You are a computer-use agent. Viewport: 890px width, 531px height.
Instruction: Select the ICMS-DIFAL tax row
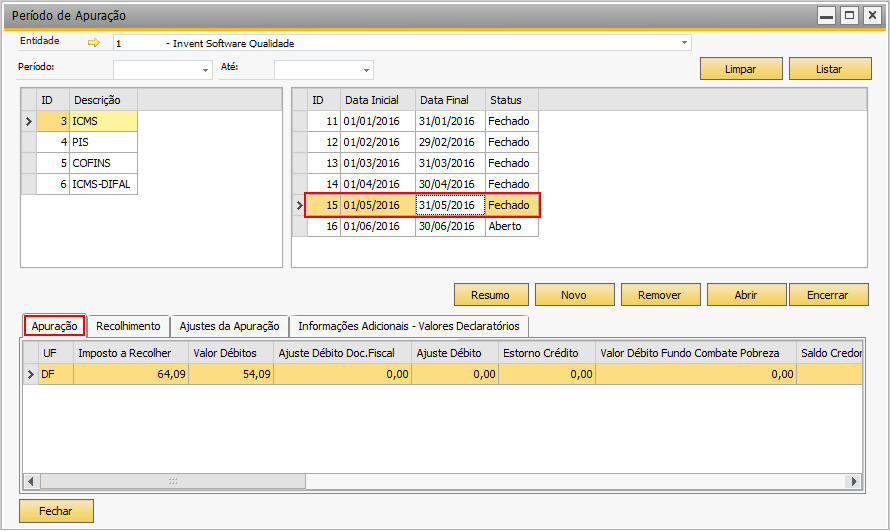[87, 184]
